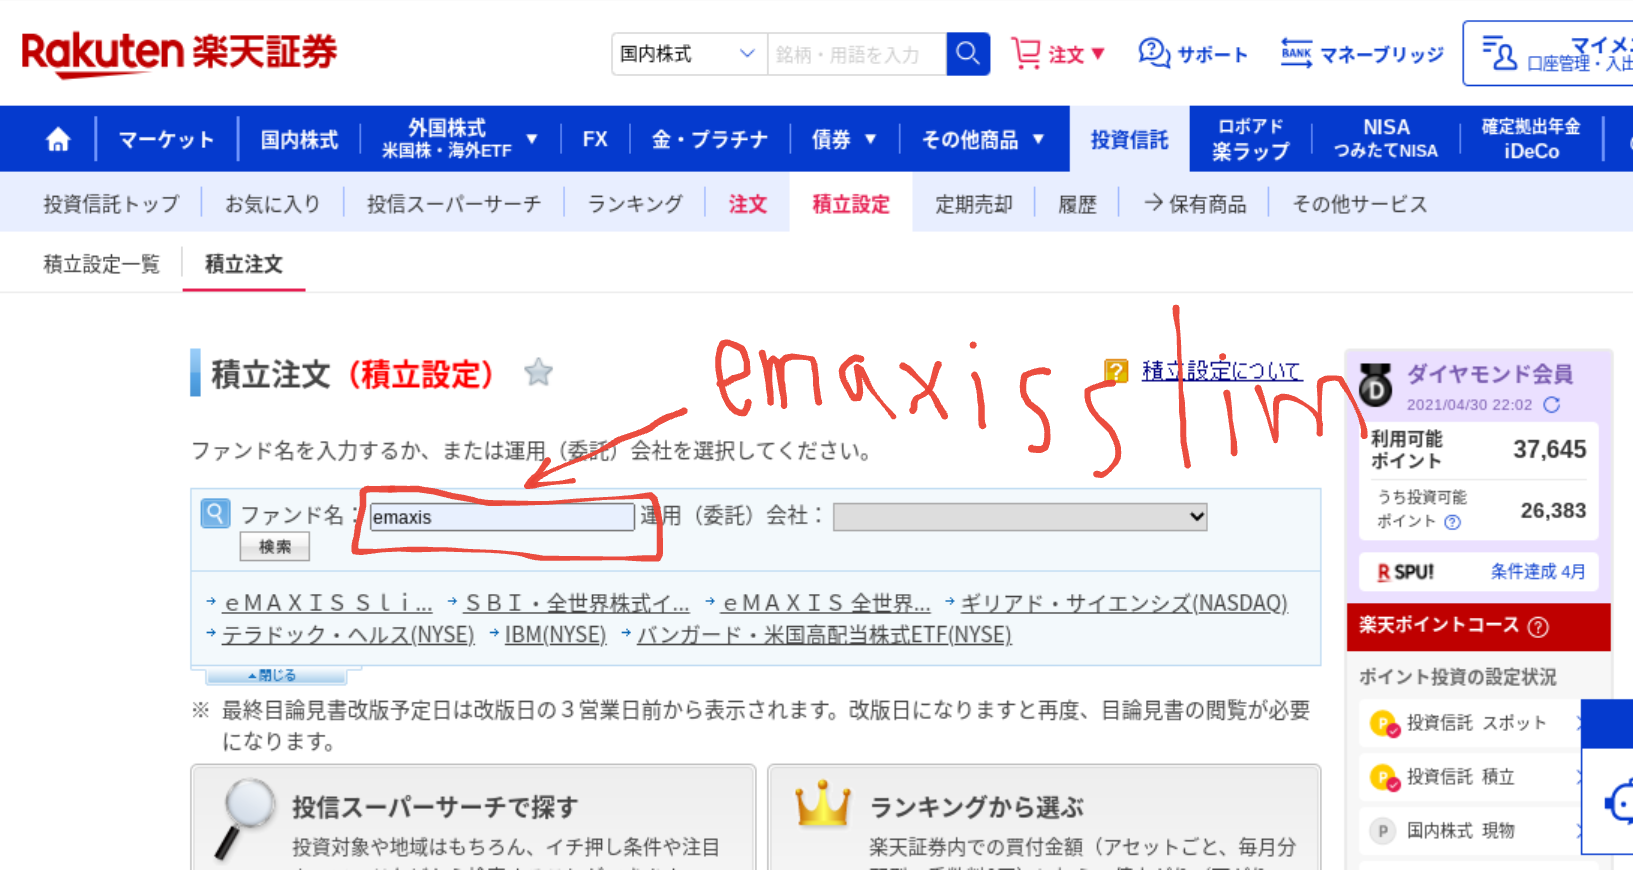Open ロボアド 楽ラップ menu item
The height and width of the screenshot is (870, 1633).
(x=1250, y=139)
